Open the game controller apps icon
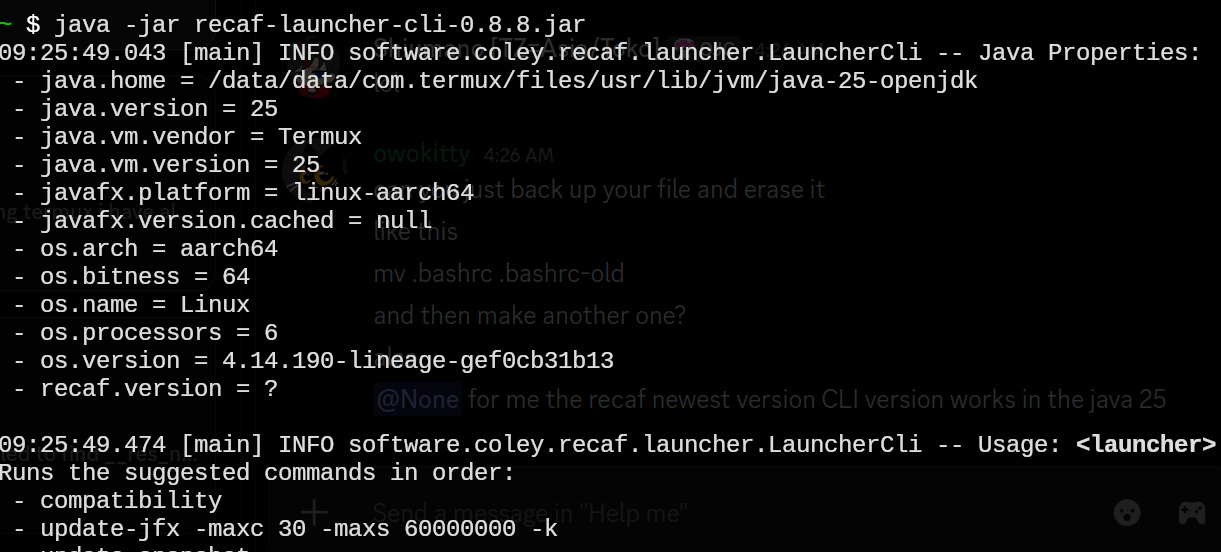This screenshot has height=552, width=1221. click(1191, 512)
